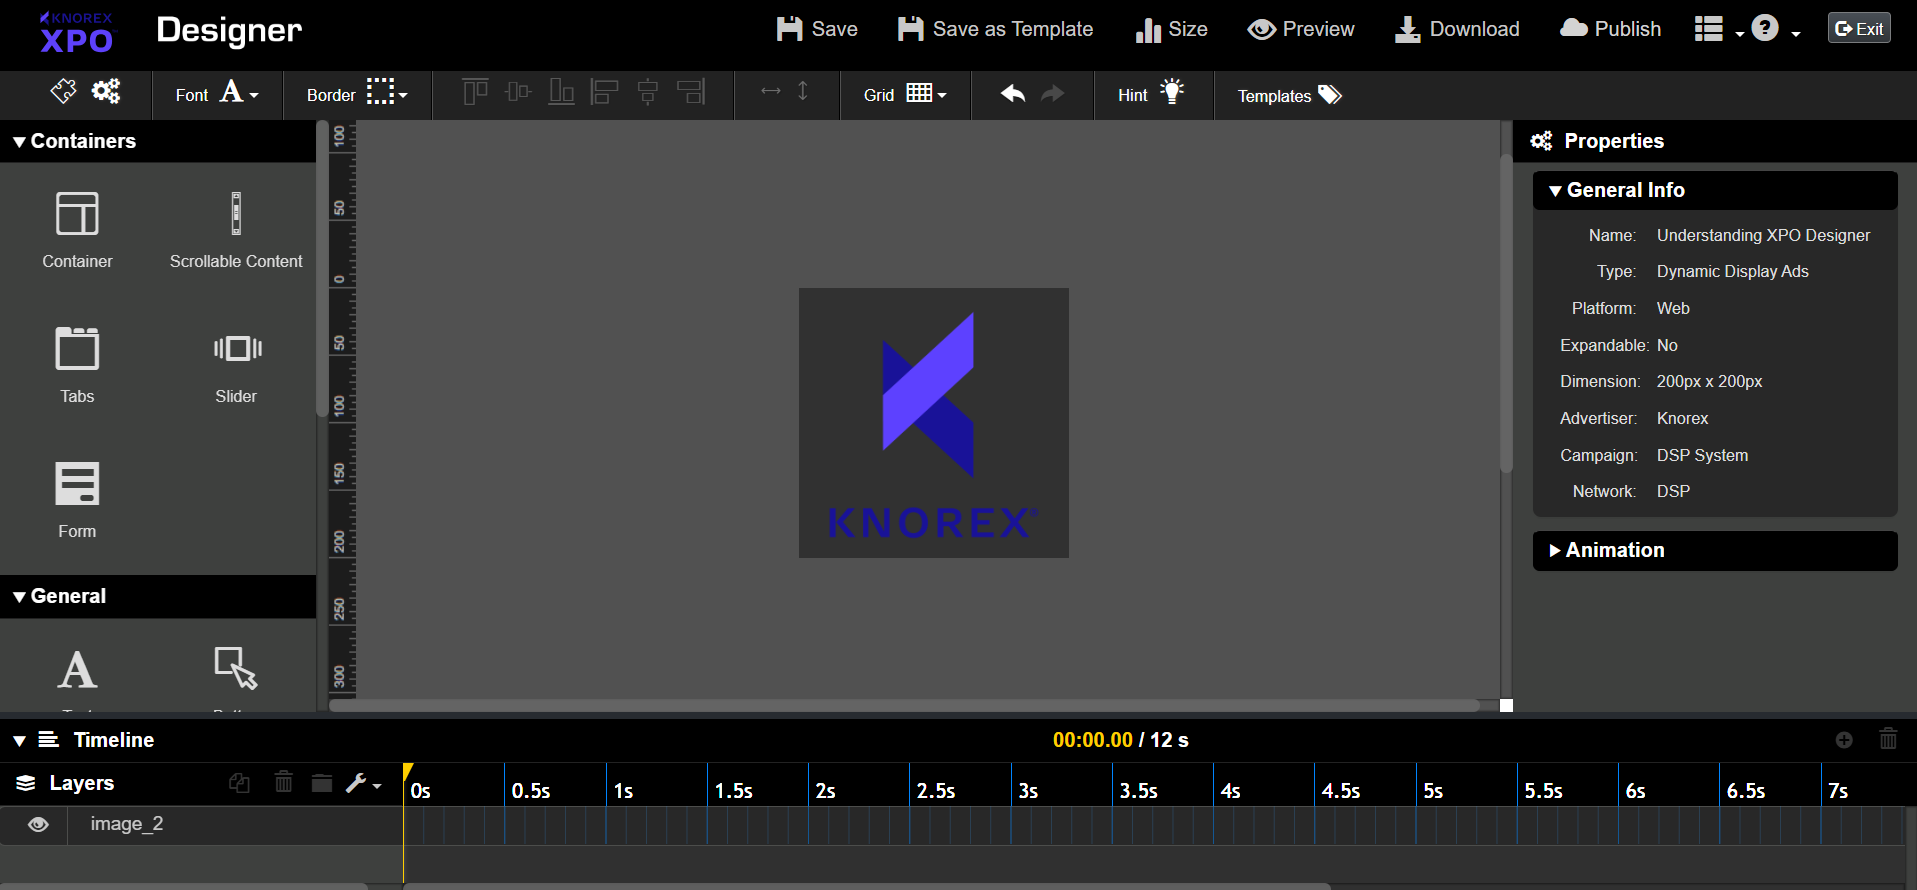Image resolution: width=1917 pixels, height=890 pixels.
Task: Exit the Designer
Action: [x=1859, y=28]
